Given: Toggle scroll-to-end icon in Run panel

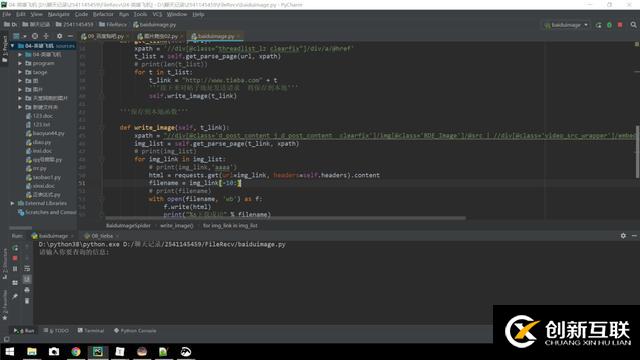Looking at the screenshot, I should (x=27, y=279).
